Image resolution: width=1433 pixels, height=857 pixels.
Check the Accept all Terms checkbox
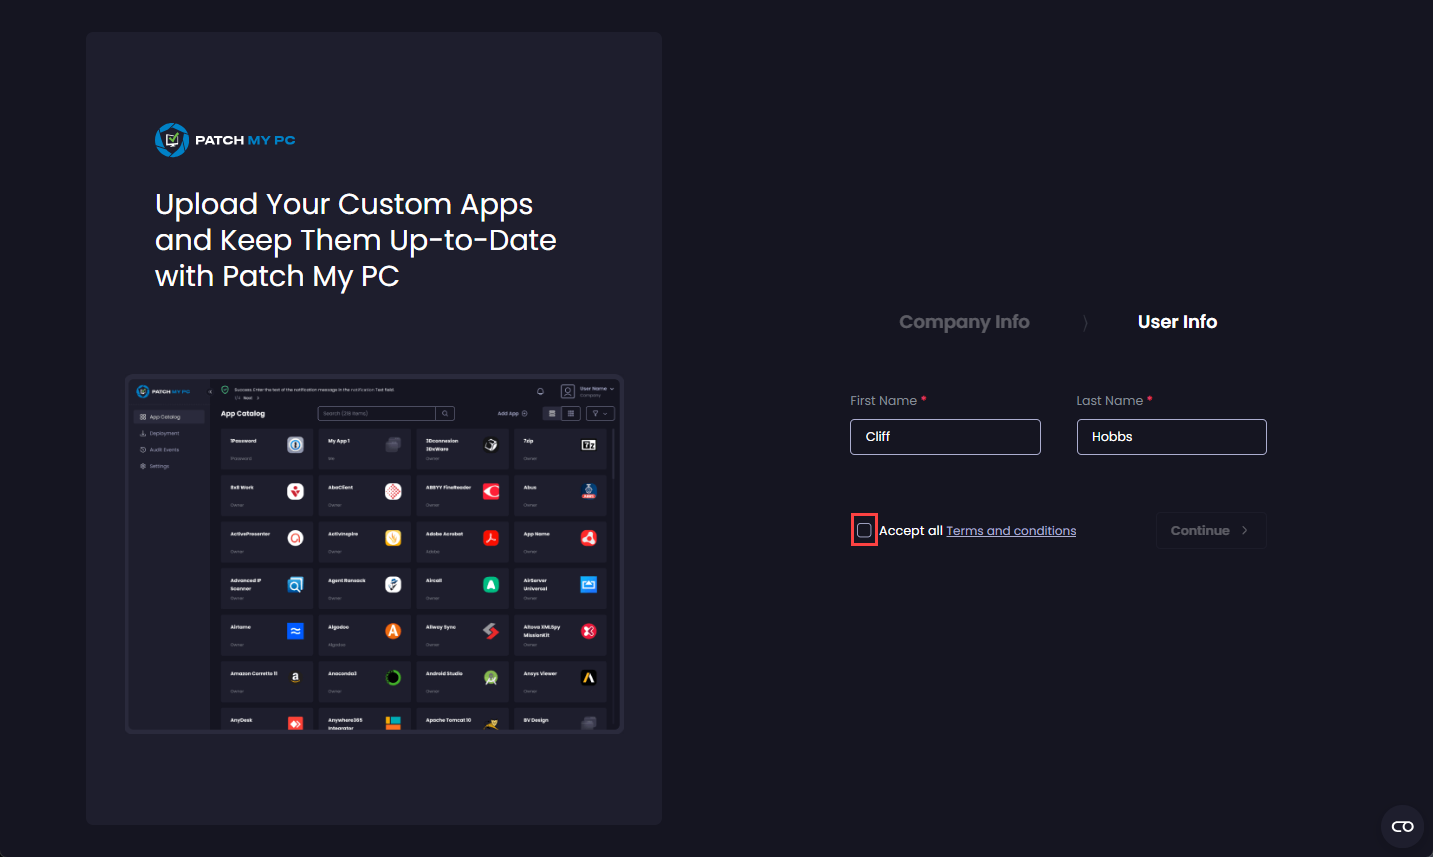tap(864, 530)
